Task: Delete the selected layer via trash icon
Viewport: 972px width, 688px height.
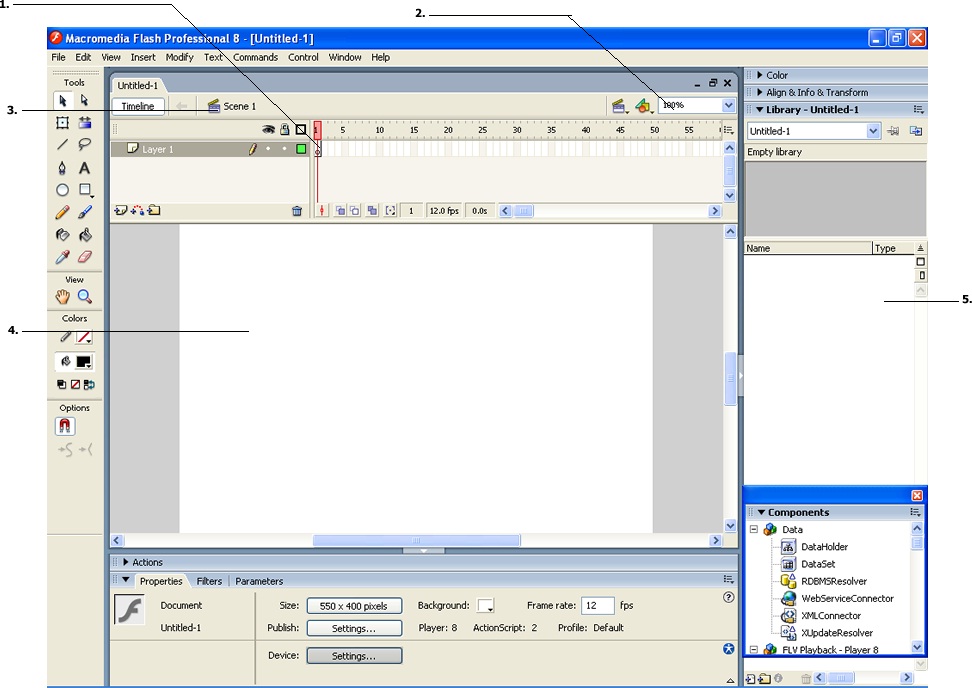Action: [296, 211]
